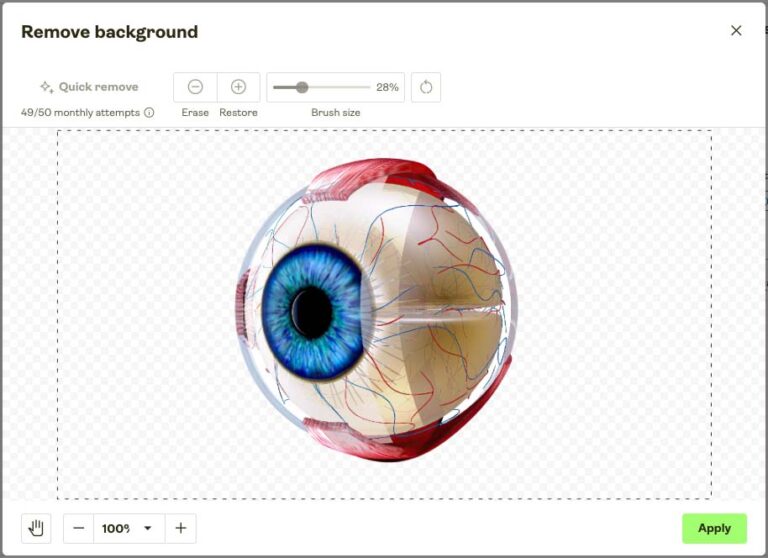Click the 100% zoom value field
Viewport: 768px width, 558px height.
point(116,528)
